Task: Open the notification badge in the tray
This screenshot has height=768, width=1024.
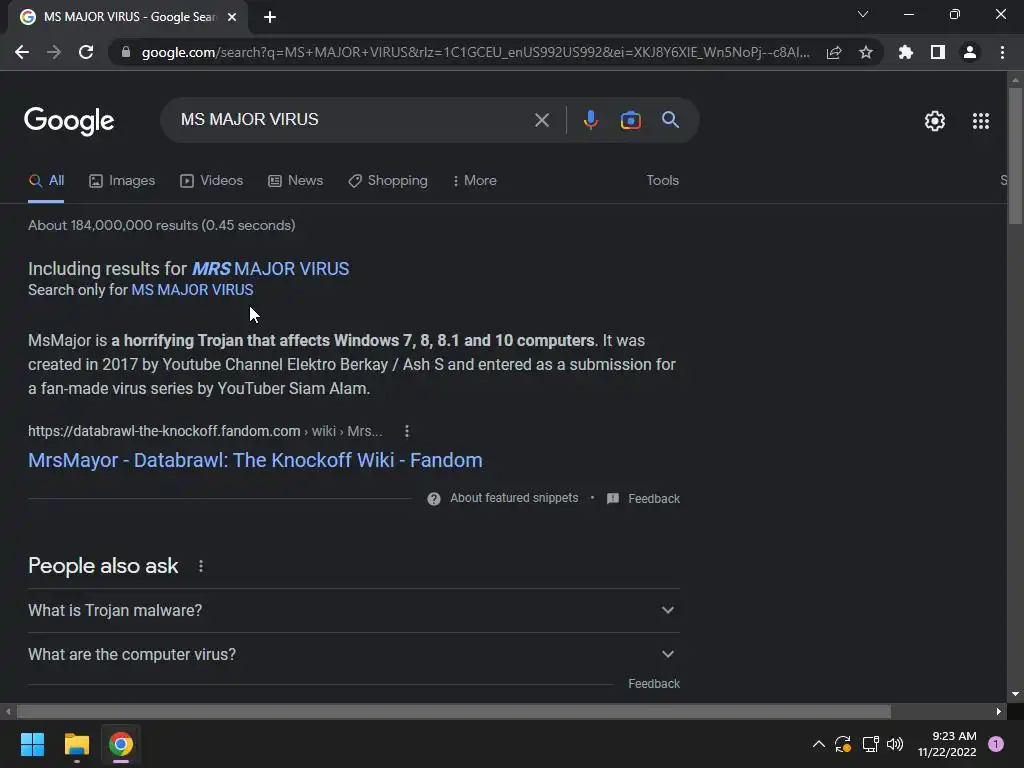Action: point(996,744)
